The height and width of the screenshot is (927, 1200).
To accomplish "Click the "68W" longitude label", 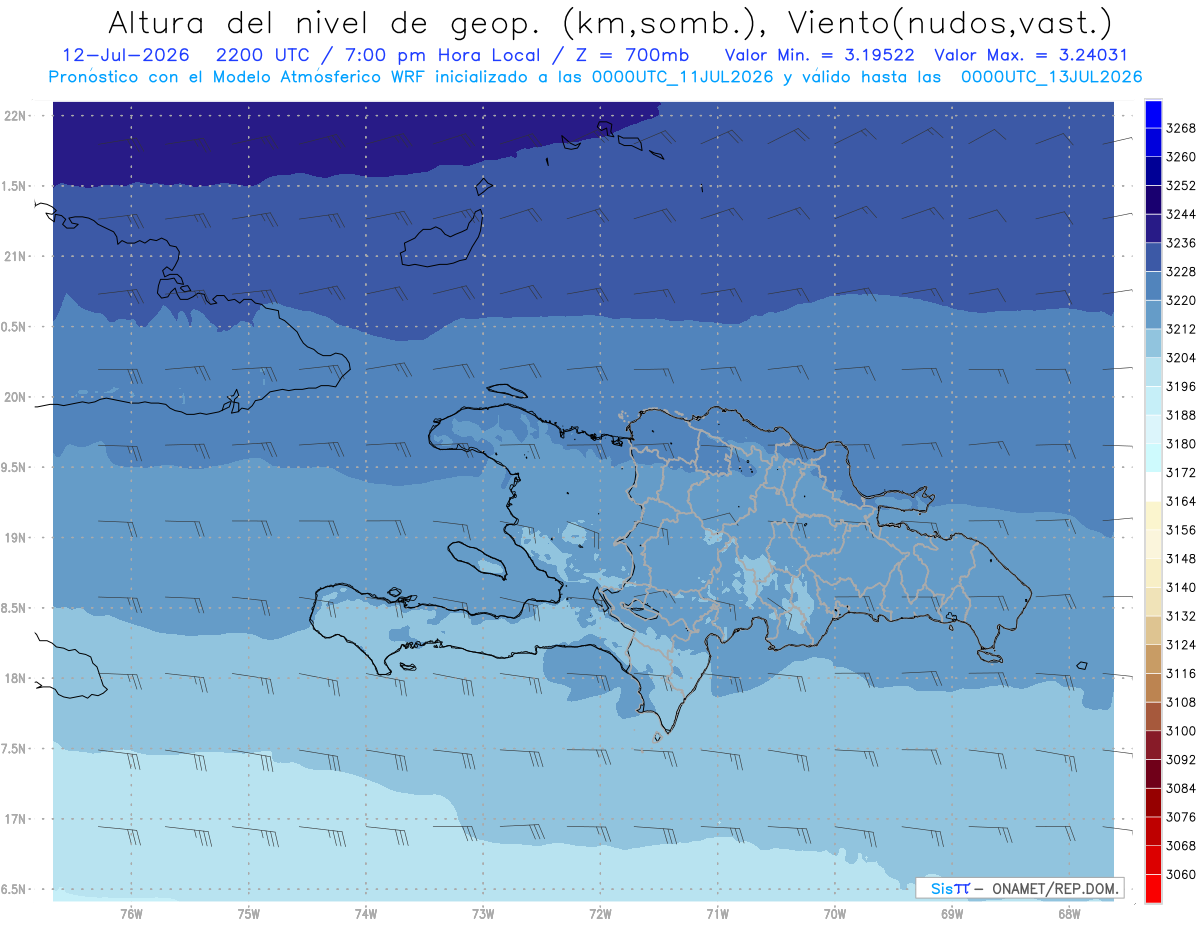I will point(1069,912).
